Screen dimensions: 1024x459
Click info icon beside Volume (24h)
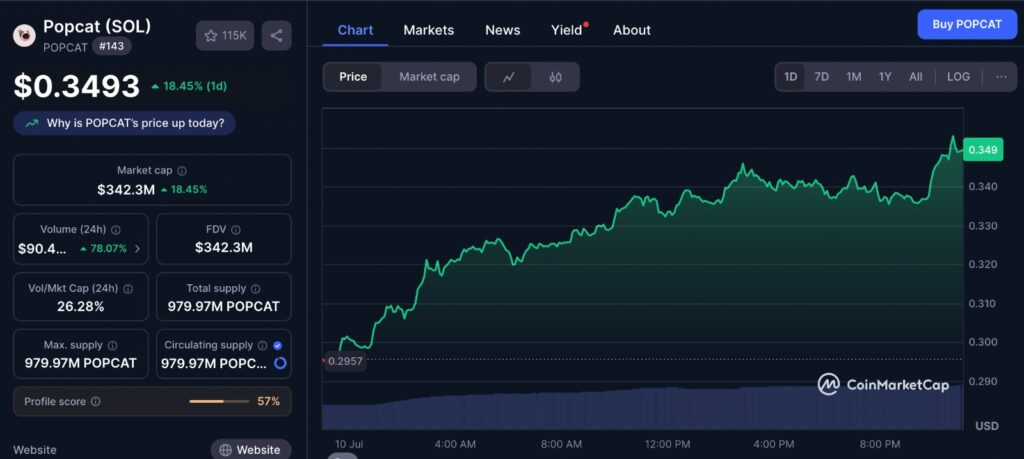pos(116,230)
